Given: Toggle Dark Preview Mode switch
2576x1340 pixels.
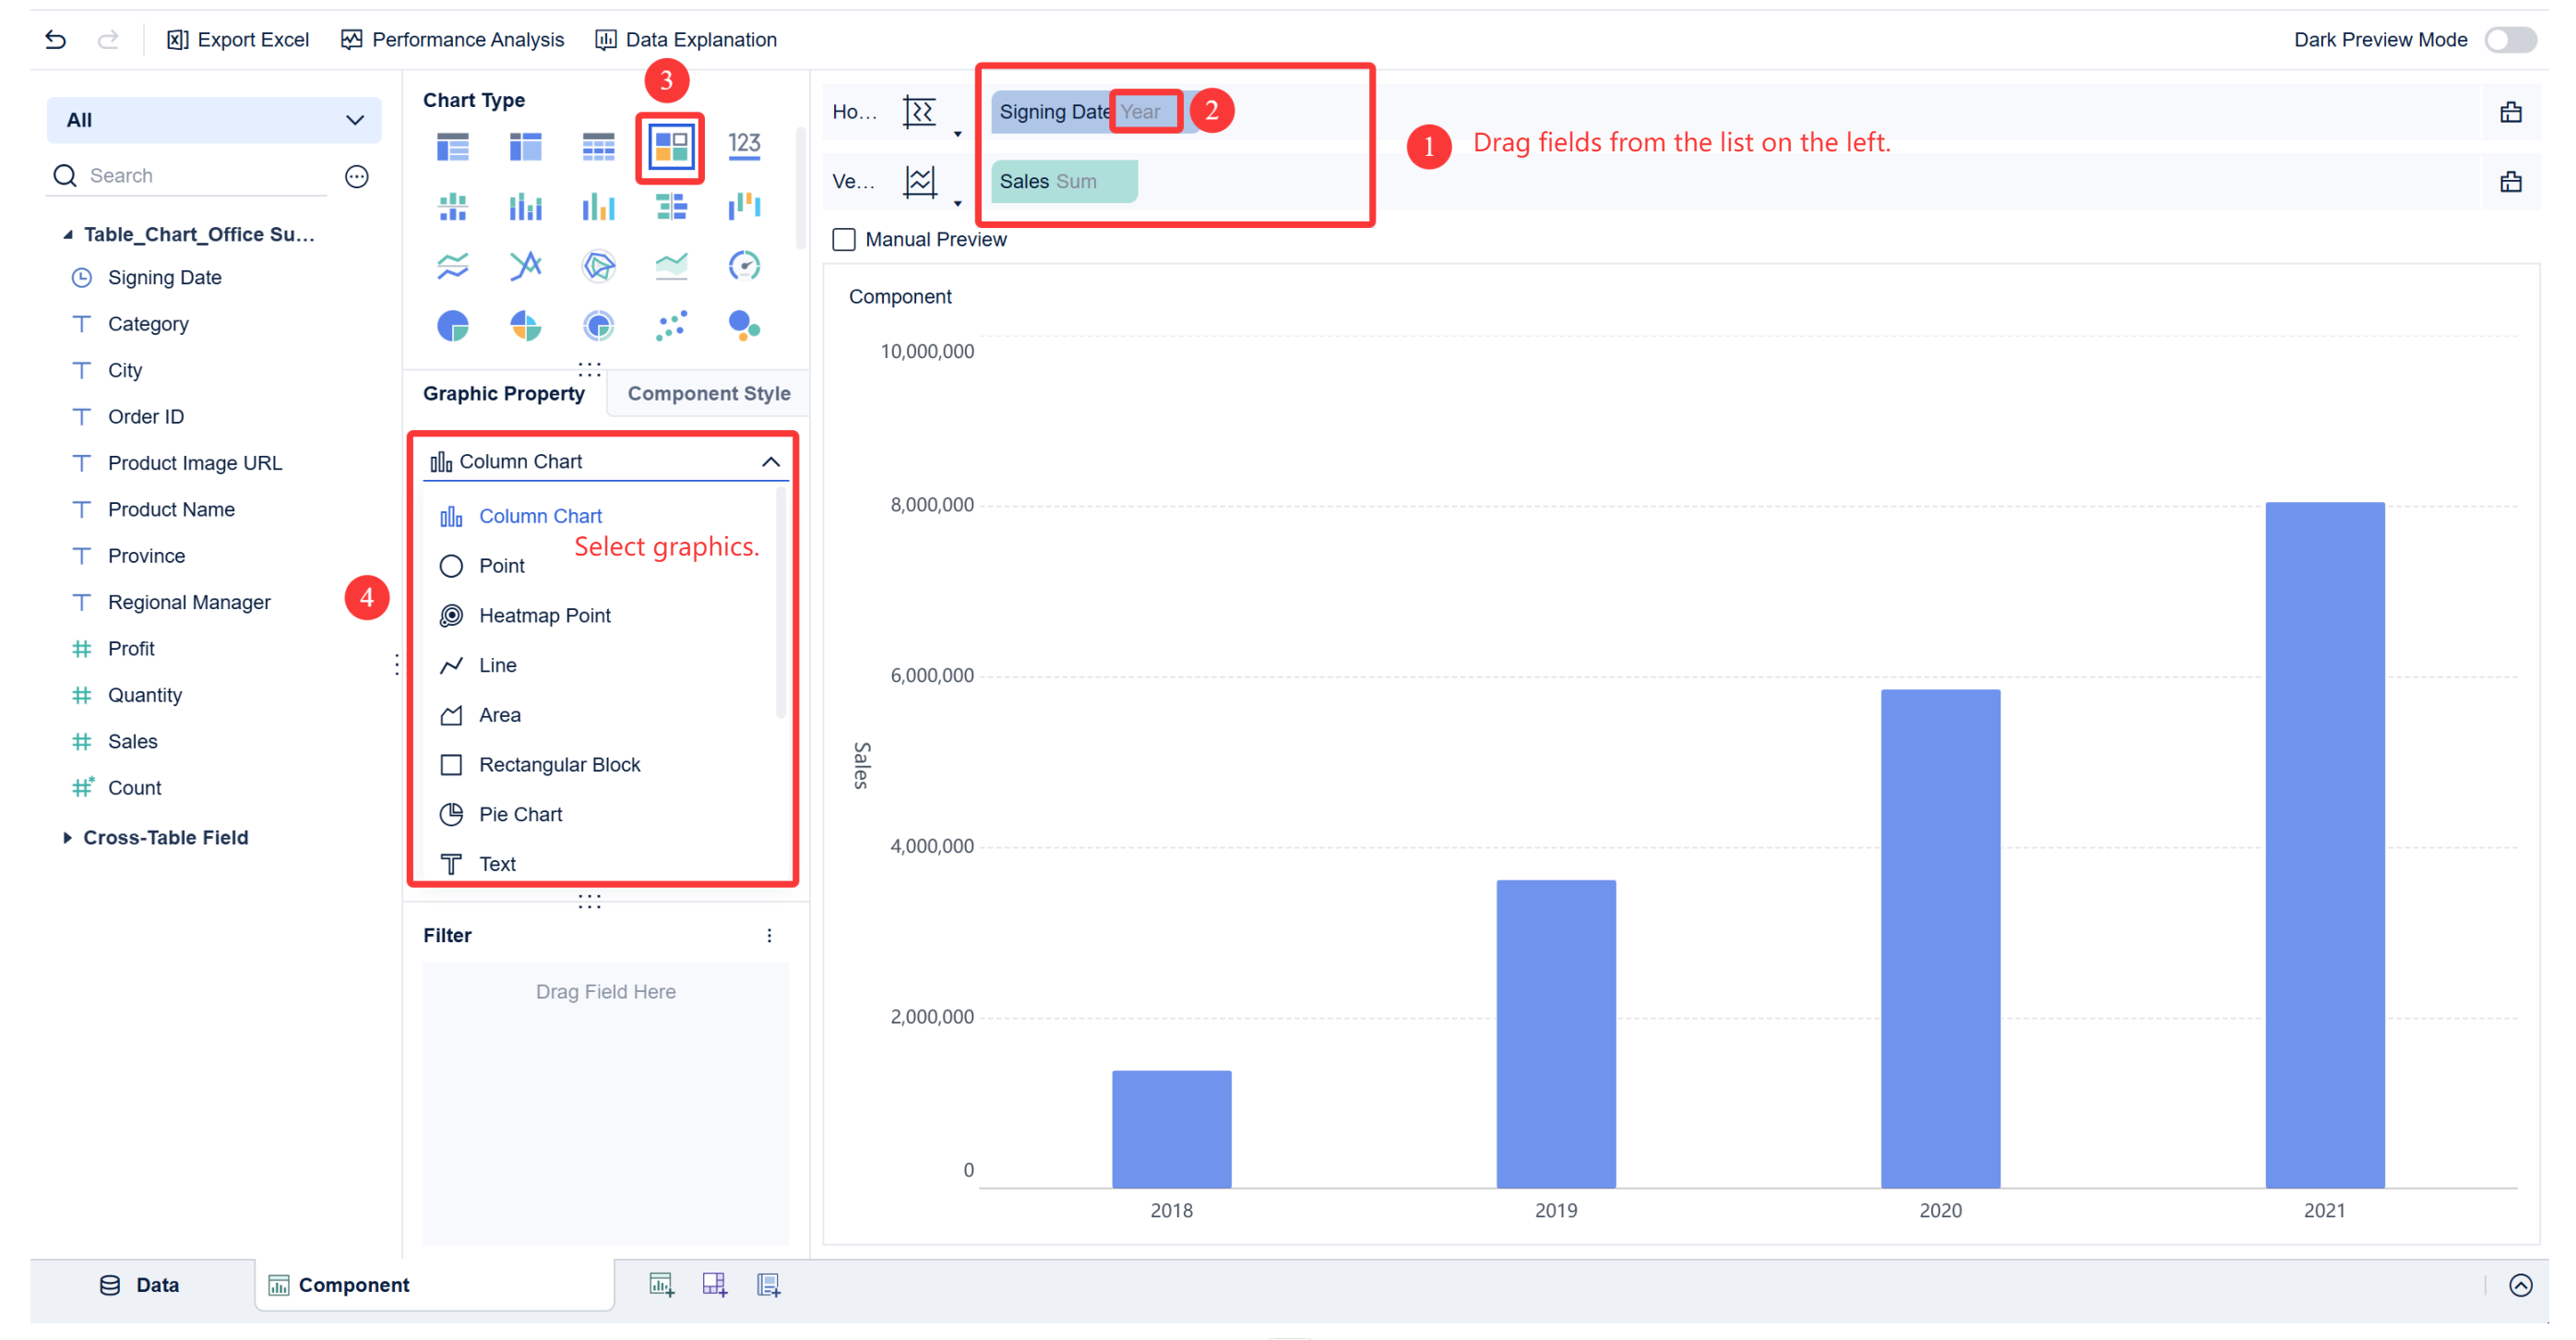Looking at the screenshot, I should [x=2510, y=40].
